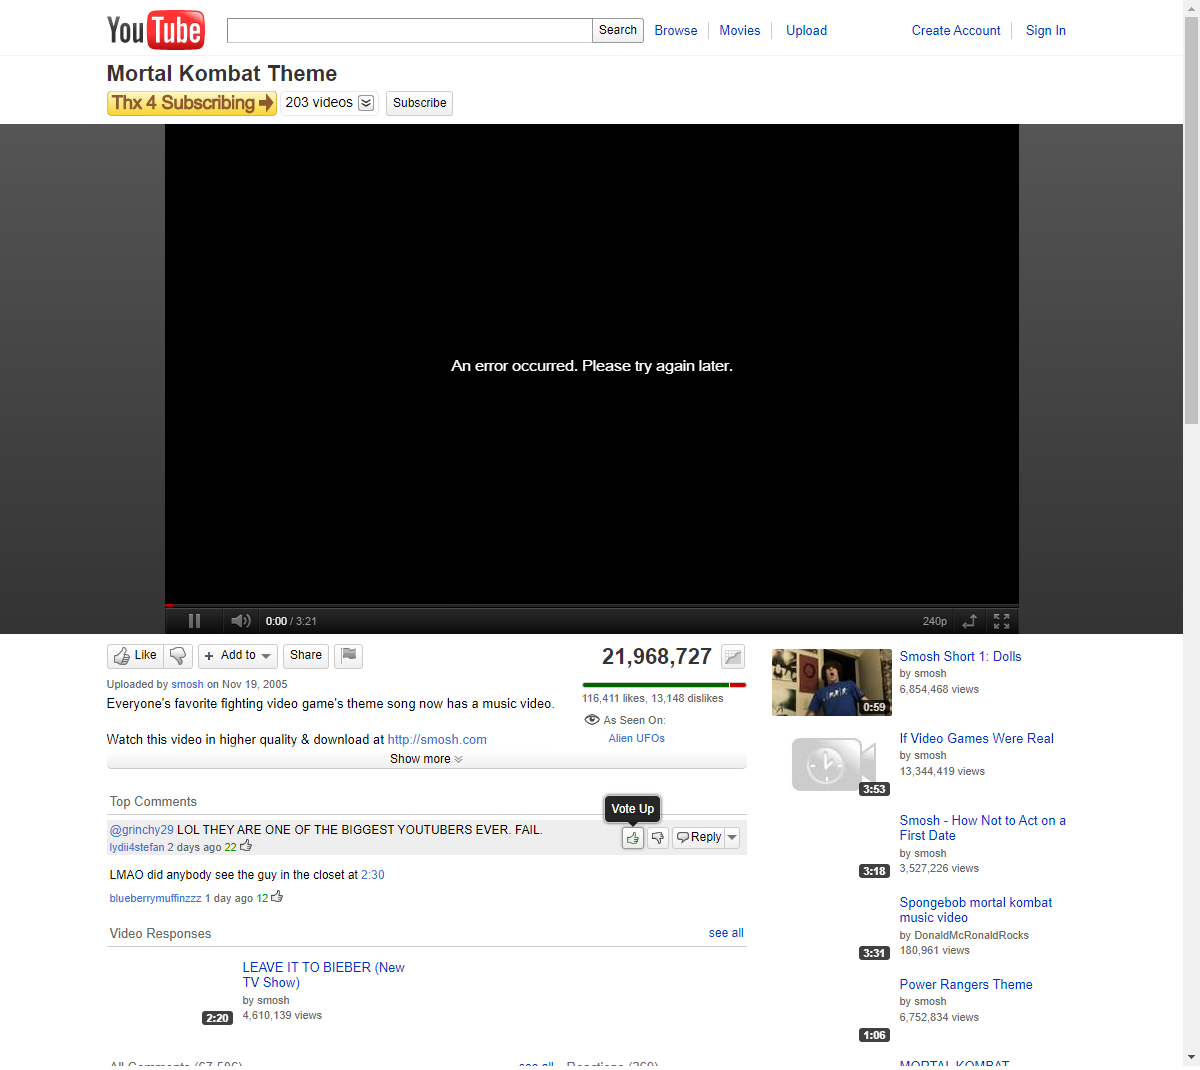Click the Sign In link
The width and height of the screenshot is (1200, 1070).
[x=1045, y=31]
